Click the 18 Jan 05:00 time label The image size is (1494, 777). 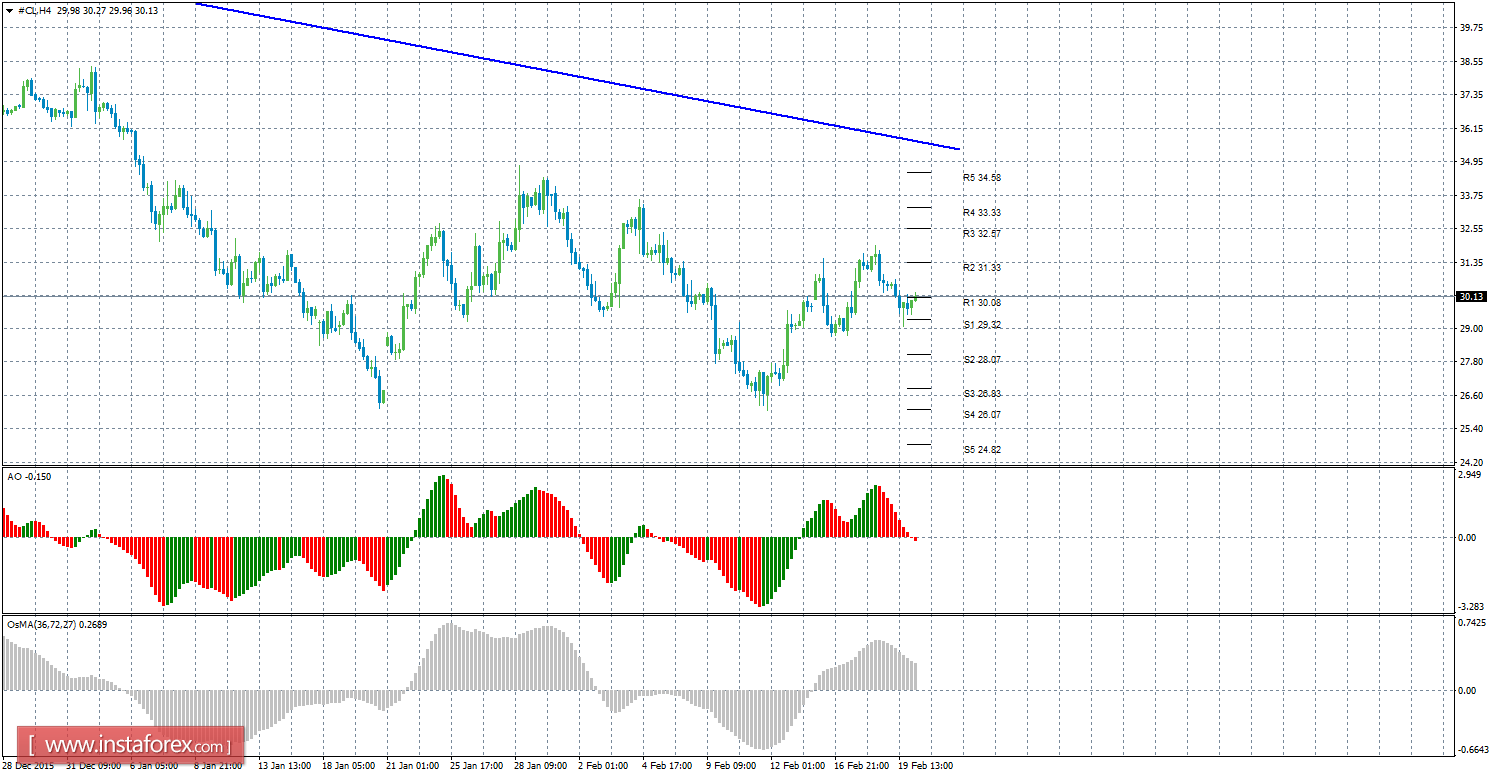tap(348, 767)
